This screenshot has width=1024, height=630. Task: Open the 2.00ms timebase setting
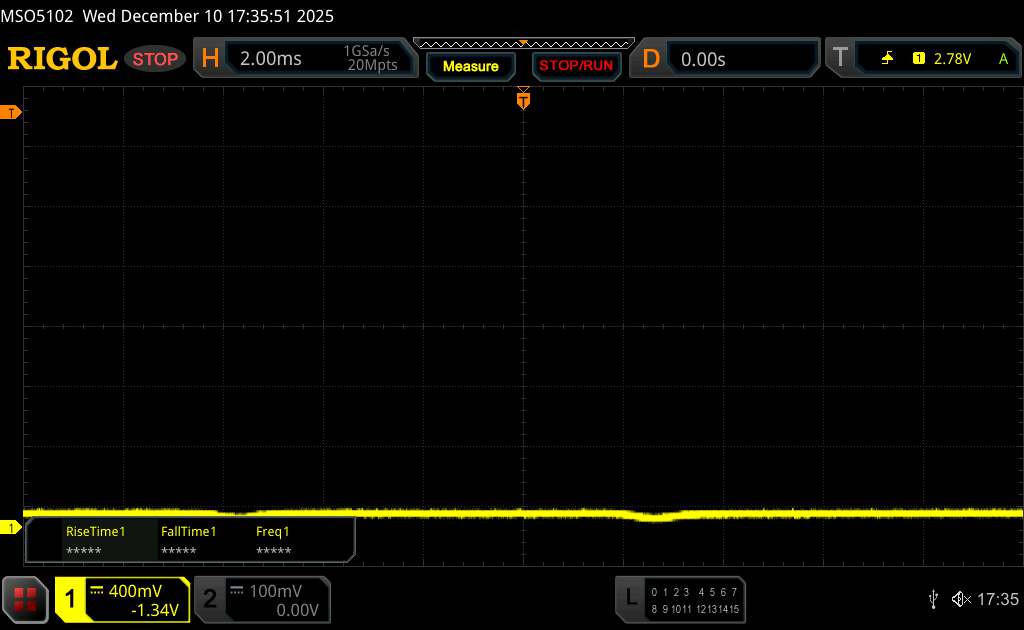pyautogui.click(x=271, y=59)
